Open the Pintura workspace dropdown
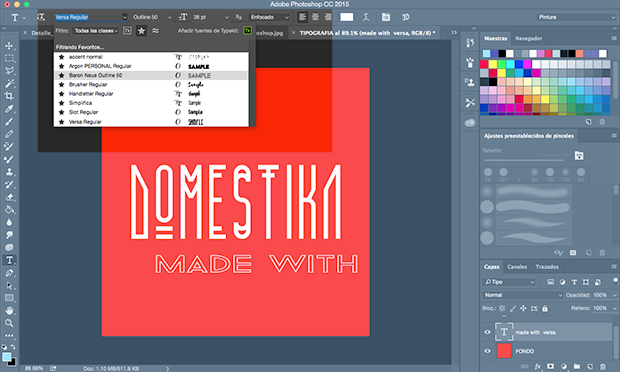Screen dimensions: 620x372 click(x=576, y=17)
